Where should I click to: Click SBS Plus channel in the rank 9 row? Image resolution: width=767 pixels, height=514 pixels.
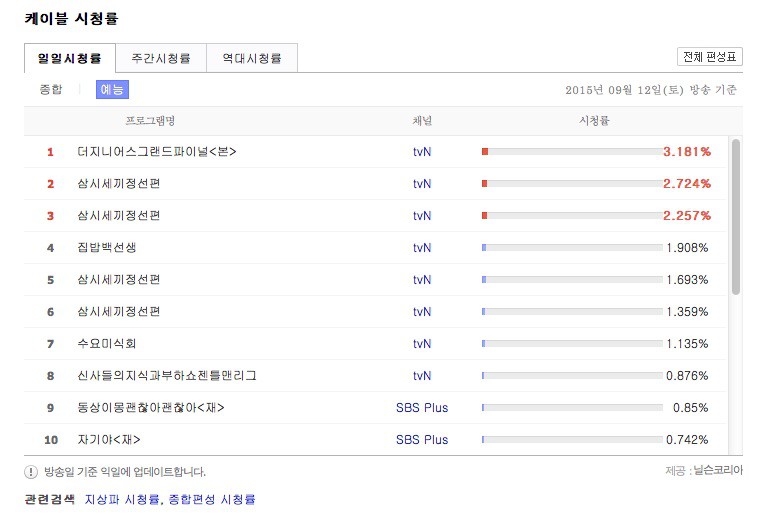(x=422, y=408)
